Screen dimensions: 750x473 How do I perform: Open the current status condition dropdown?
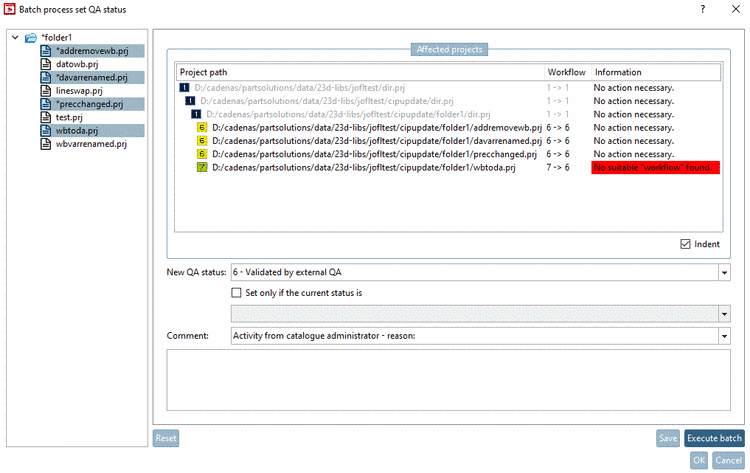724,314
